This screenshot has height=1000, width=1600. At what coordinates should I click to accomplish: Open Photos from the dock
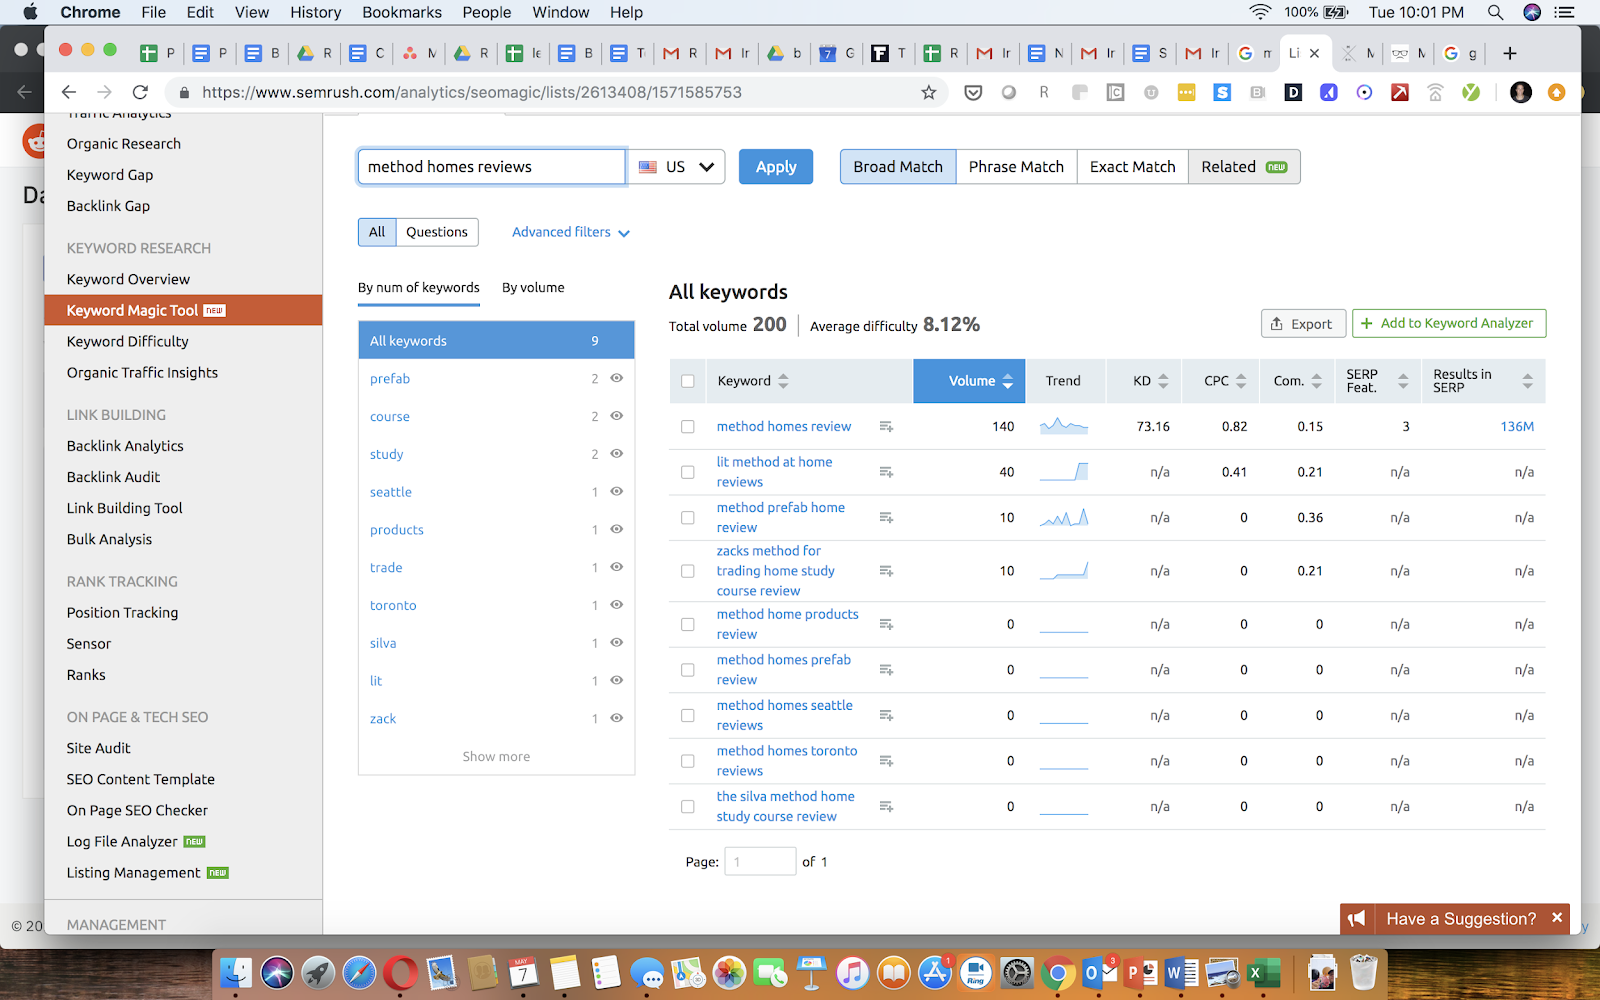(x=729, y=972)
